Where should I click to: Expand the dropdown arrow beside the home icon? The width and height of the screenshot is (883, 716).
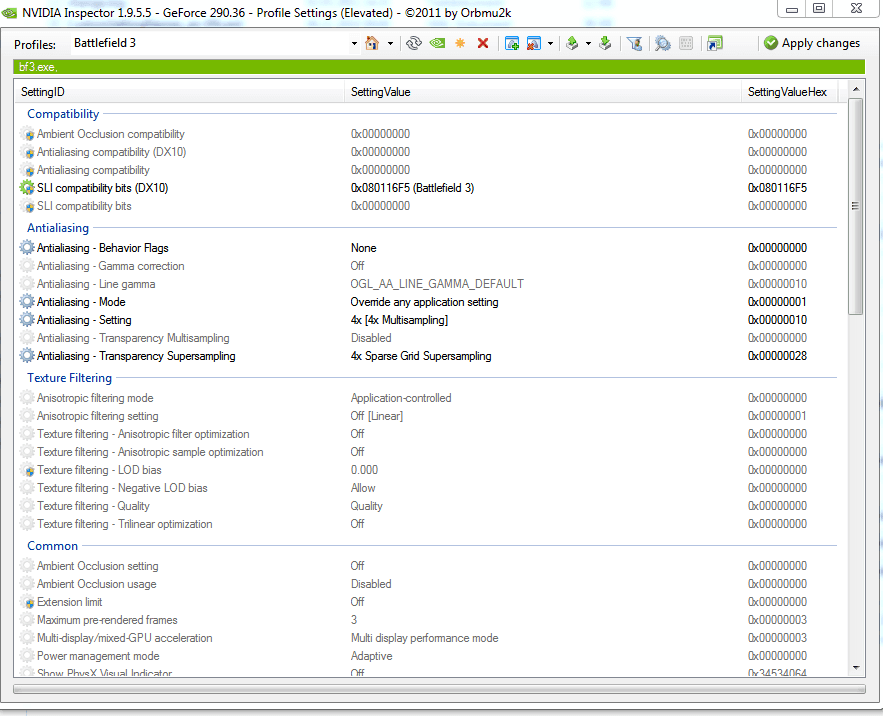(390, 43)
